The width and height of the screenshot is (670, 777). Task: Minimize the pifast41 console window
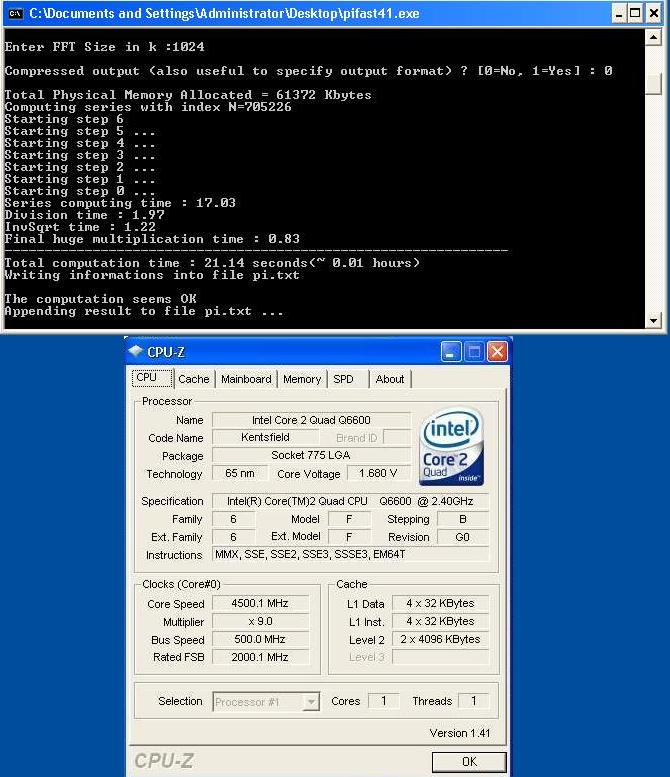pyautogui.click(x=618, y=13)
